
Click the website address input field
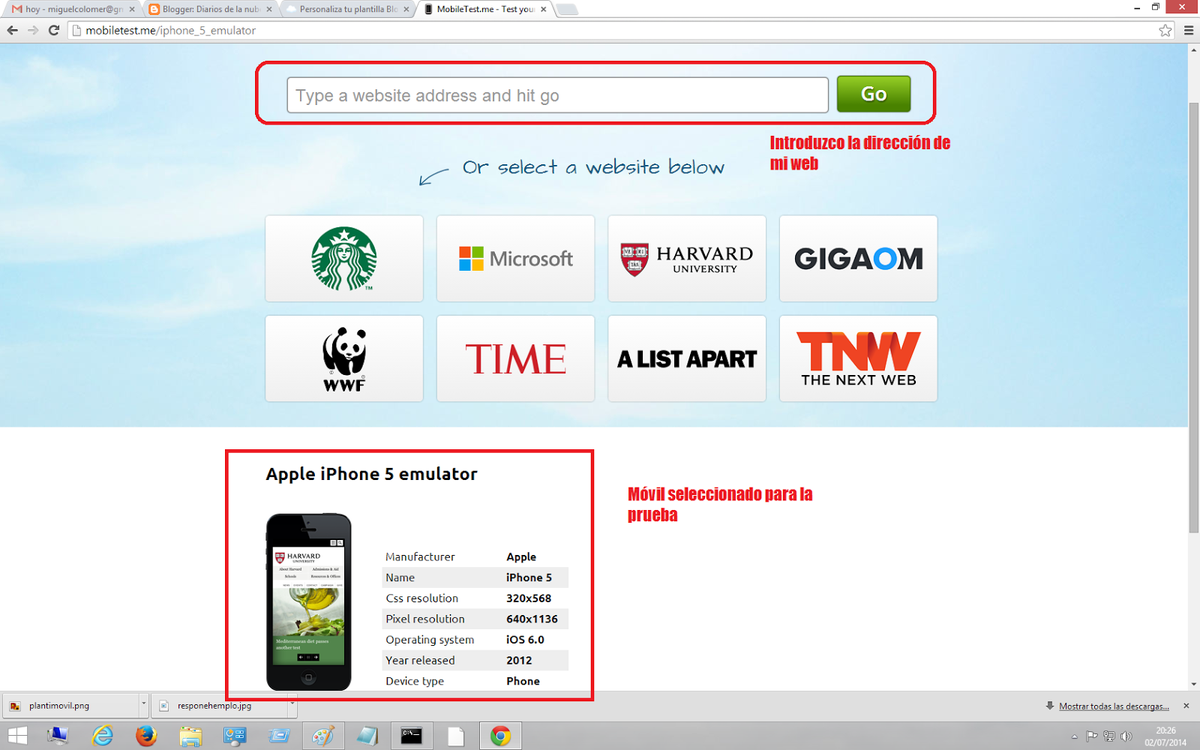pos(557,96)
